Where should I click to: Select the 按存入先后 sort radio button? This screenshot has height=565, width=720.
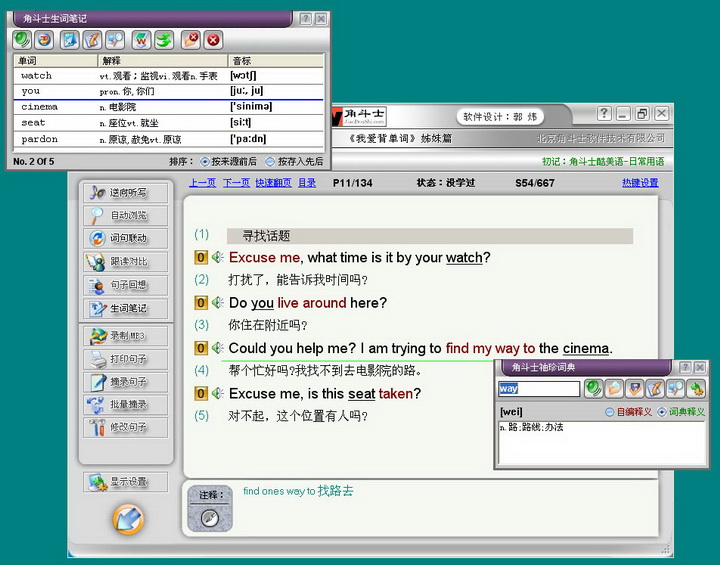coord(270,161)
